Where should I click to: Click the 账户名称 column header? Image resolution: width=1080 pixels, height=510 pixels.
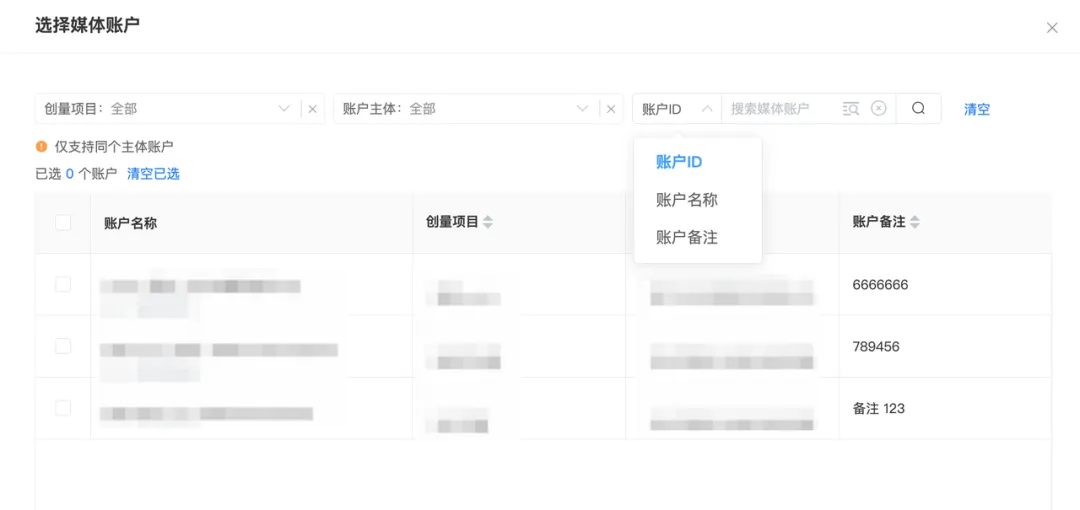click(x=130, y=223)
